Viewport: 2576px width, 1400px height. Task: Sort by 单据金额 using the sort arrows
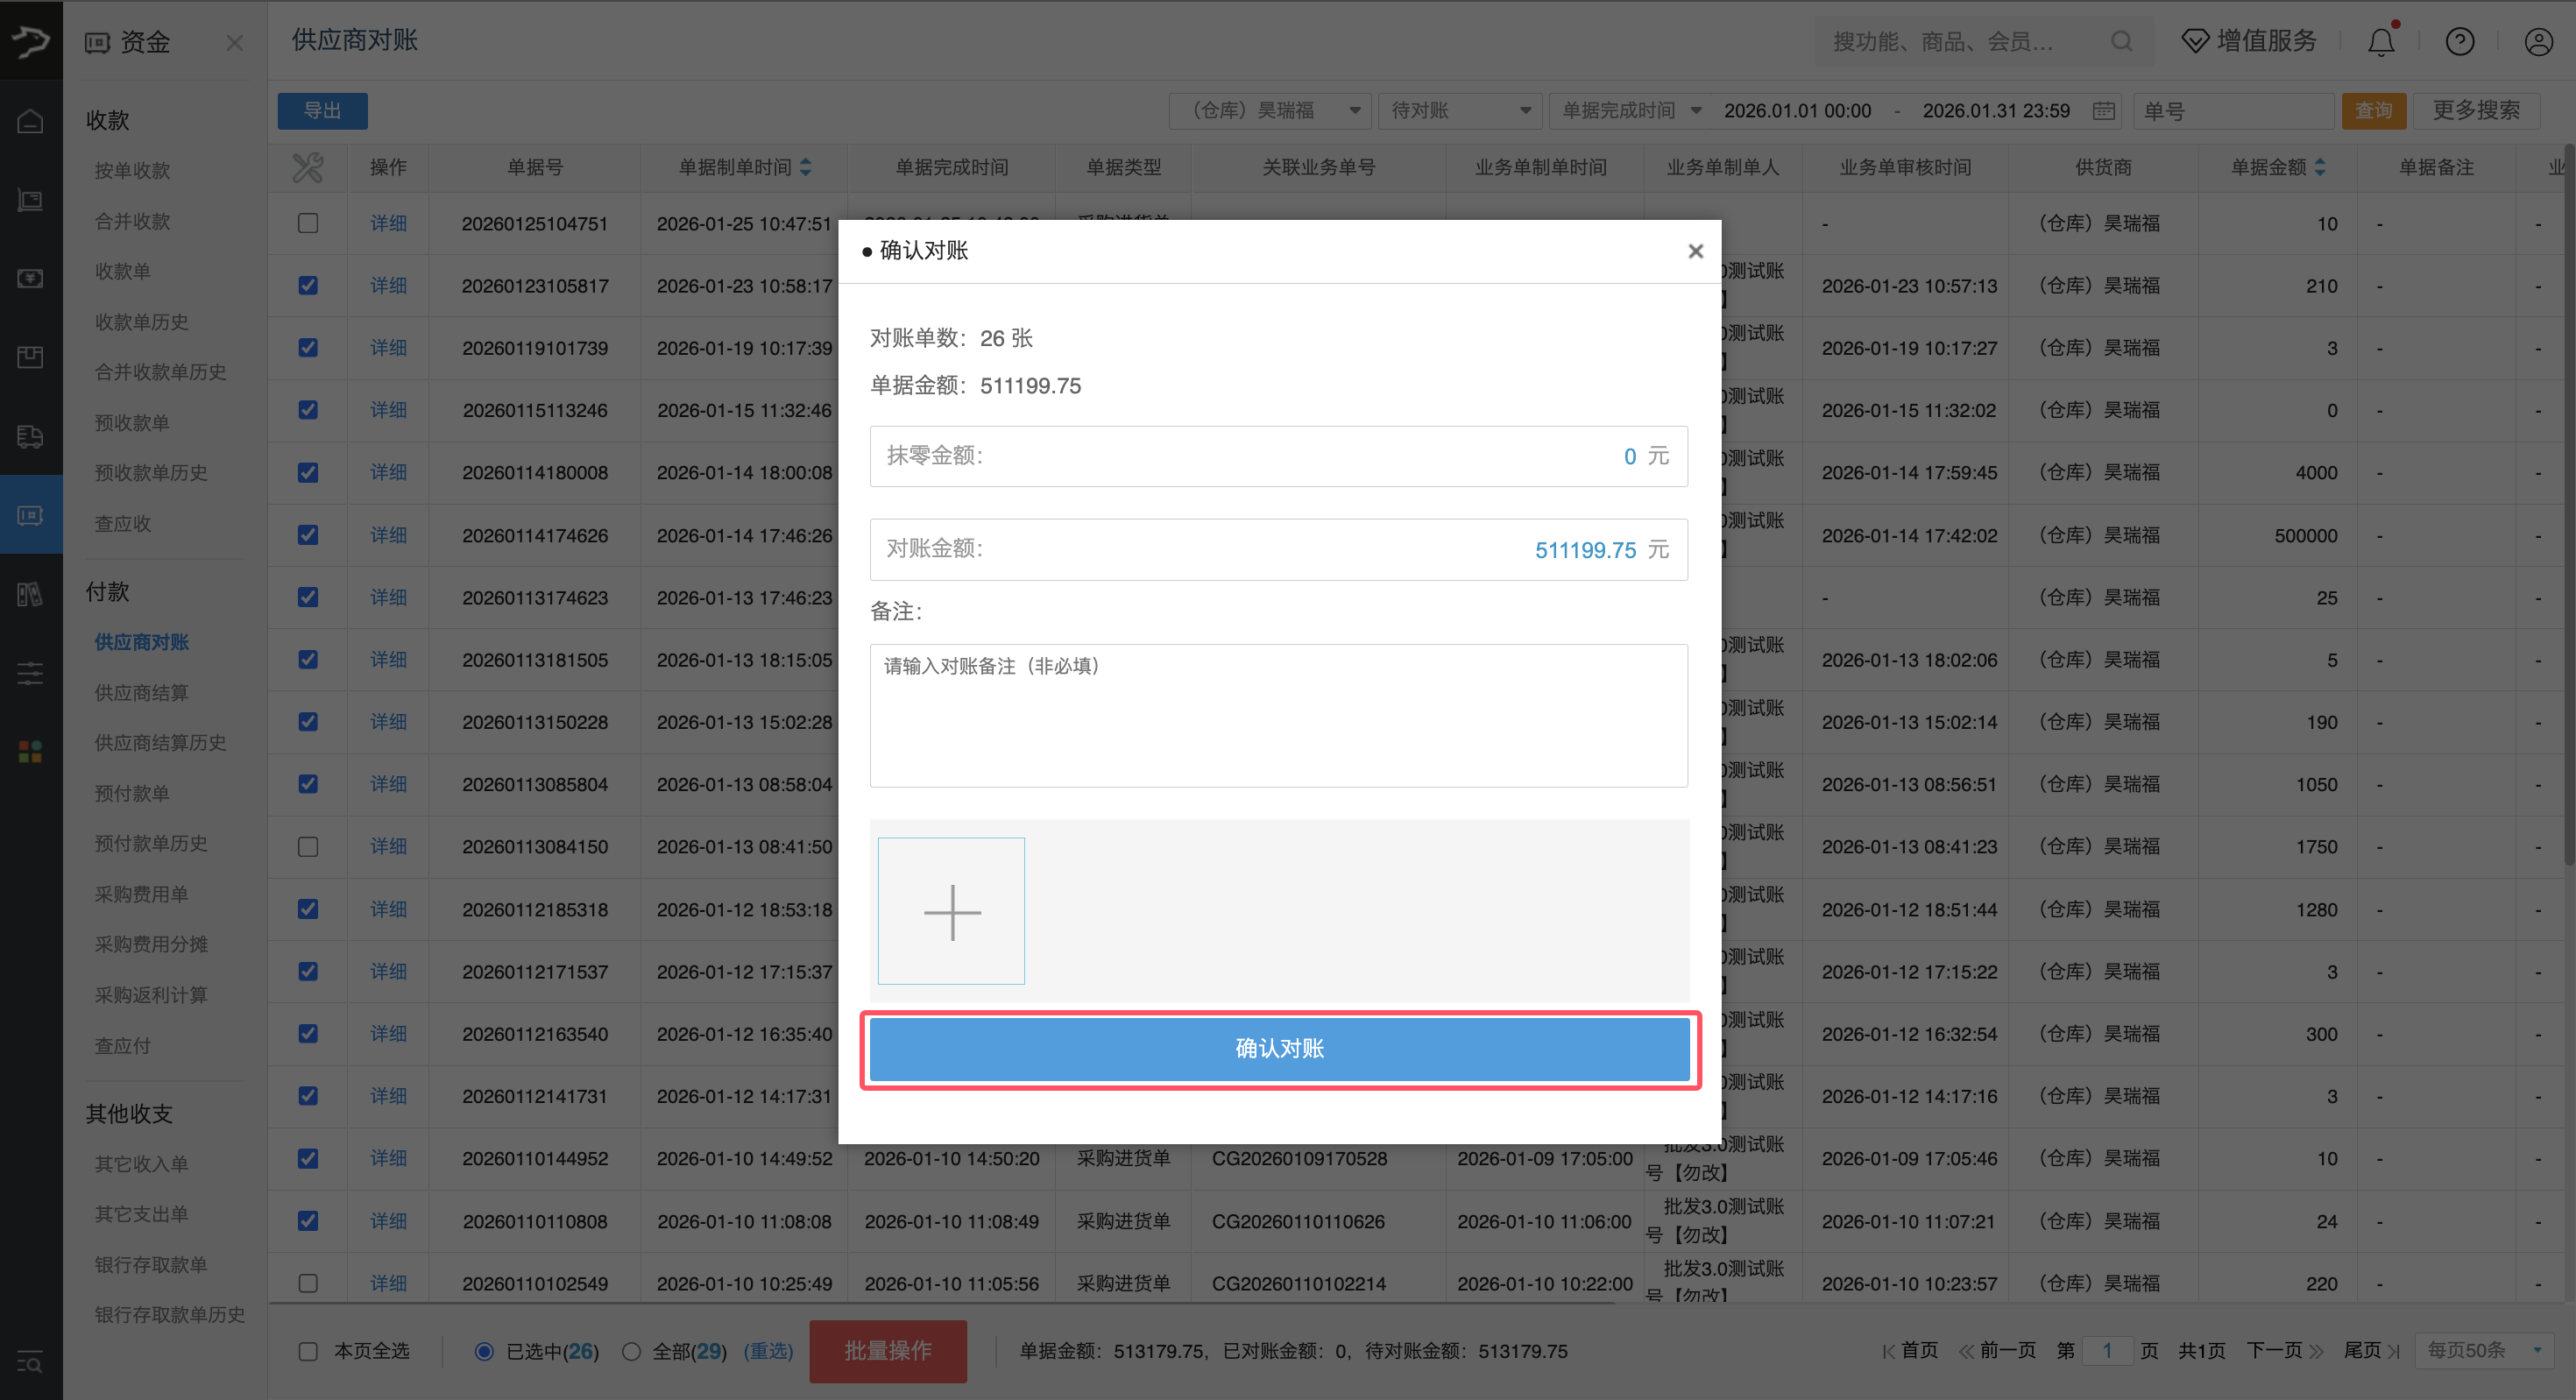[2322, 167]
